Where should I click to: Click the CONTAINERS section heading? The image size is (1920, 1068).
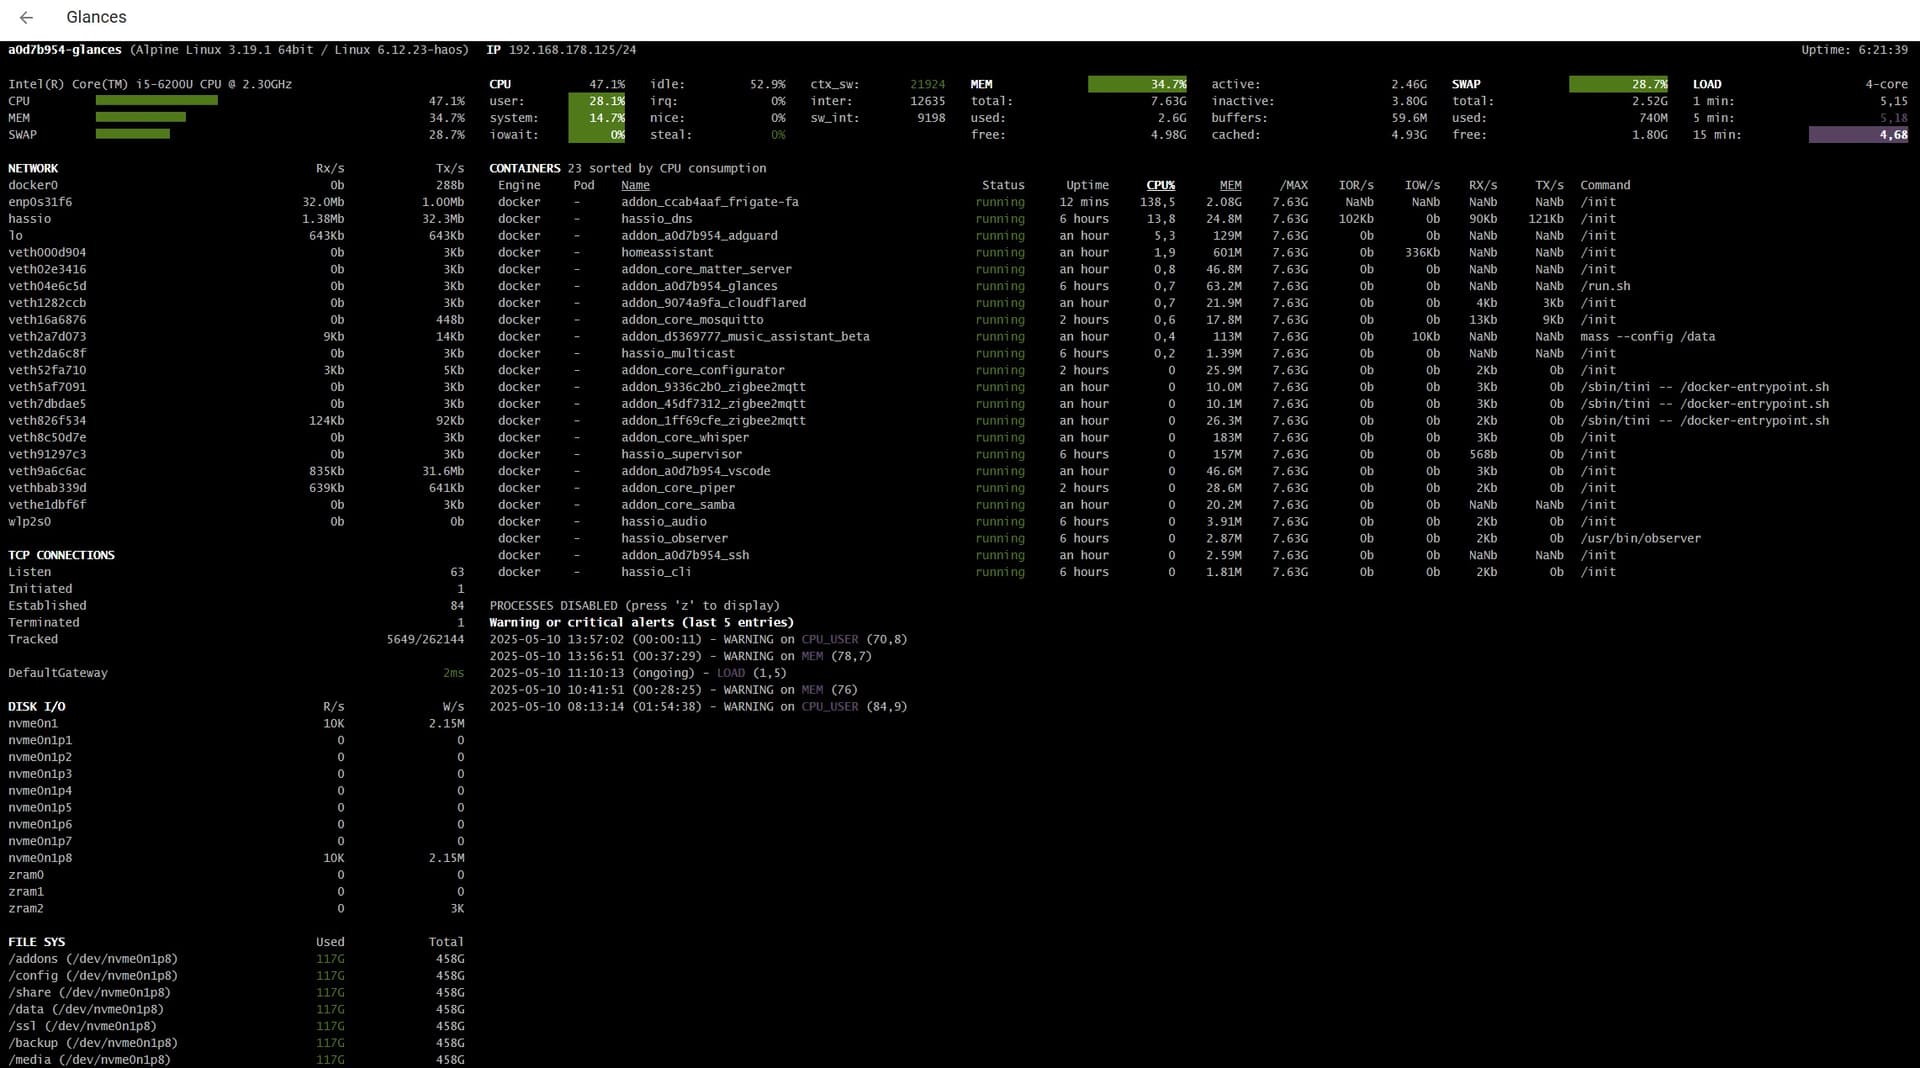[x=524, y=169]
